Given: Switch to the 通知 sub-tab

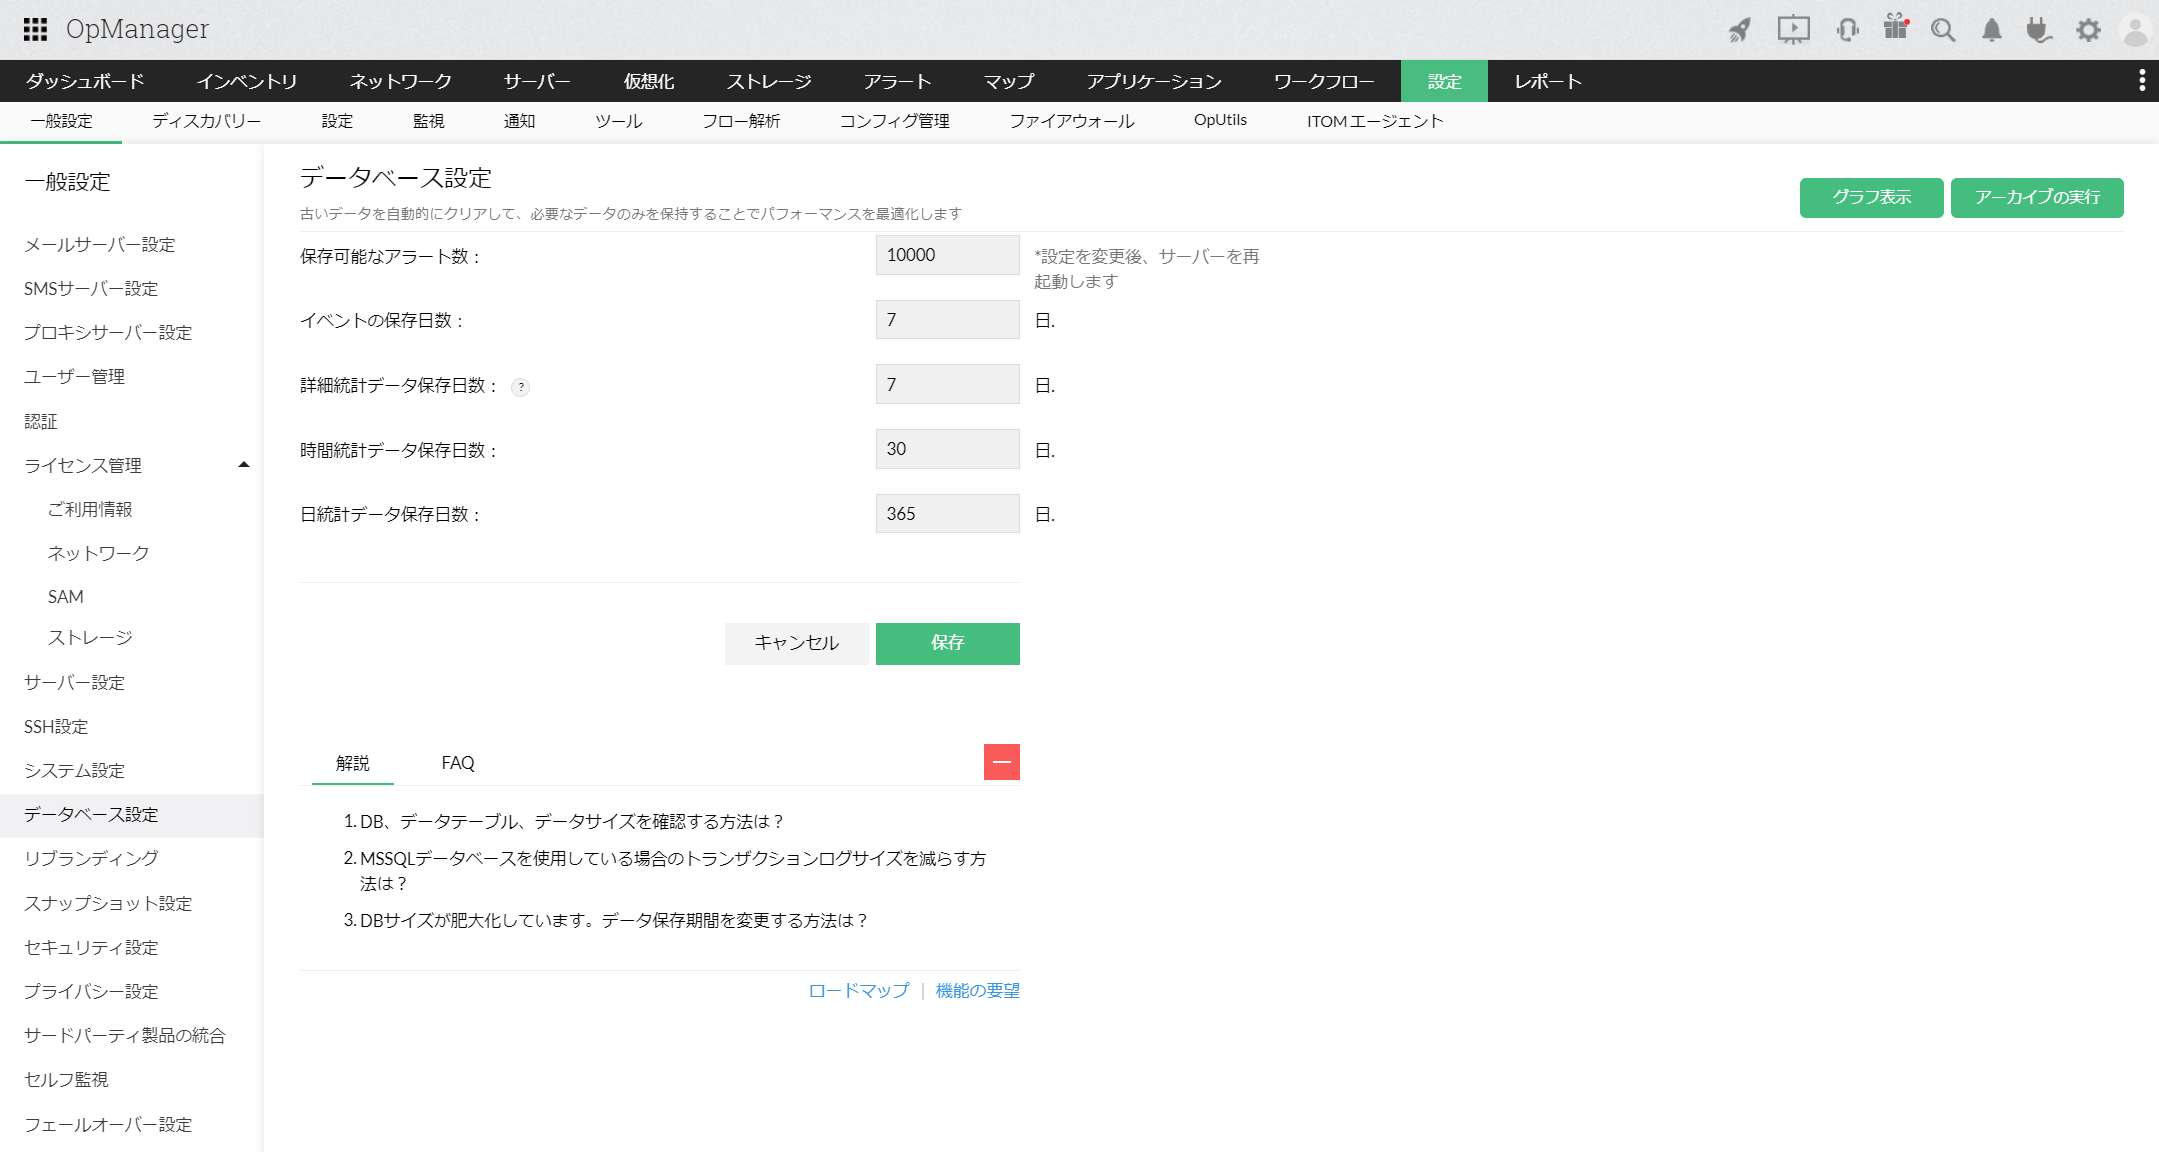Looking at the screenshot, I should [519, 121].
